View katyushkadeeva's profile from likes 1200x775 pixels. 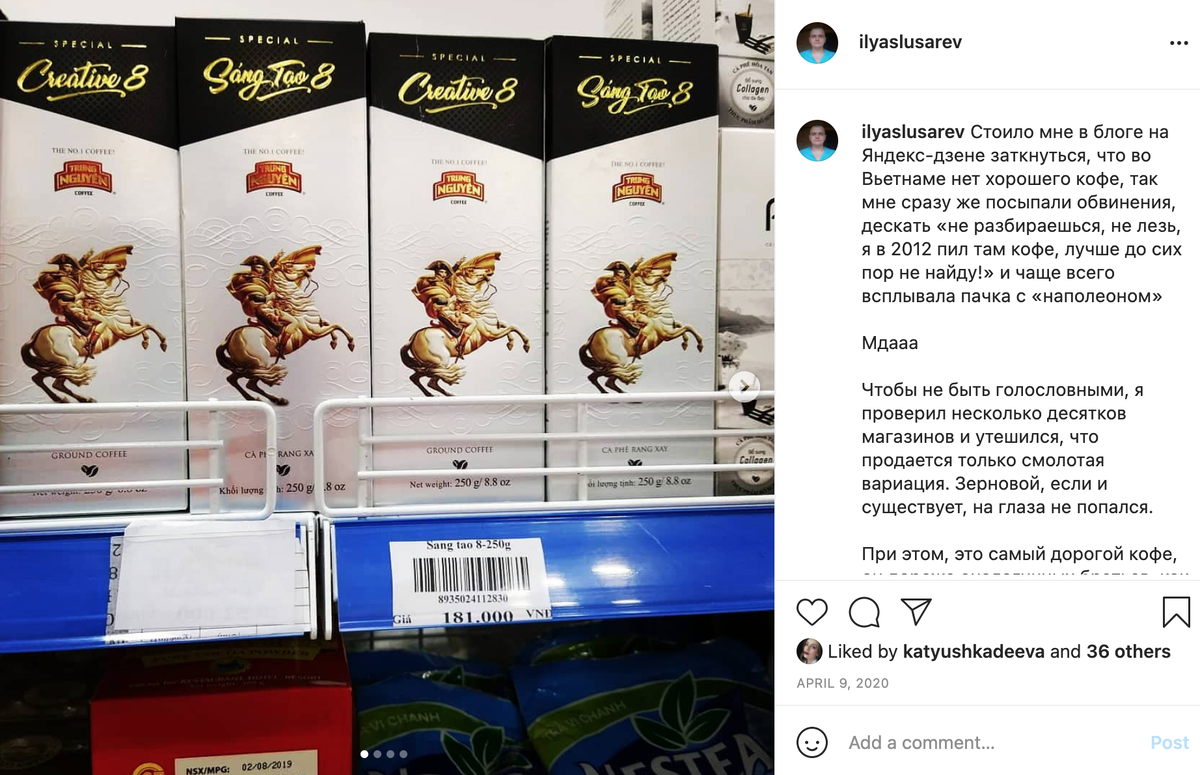coord(974,651)
